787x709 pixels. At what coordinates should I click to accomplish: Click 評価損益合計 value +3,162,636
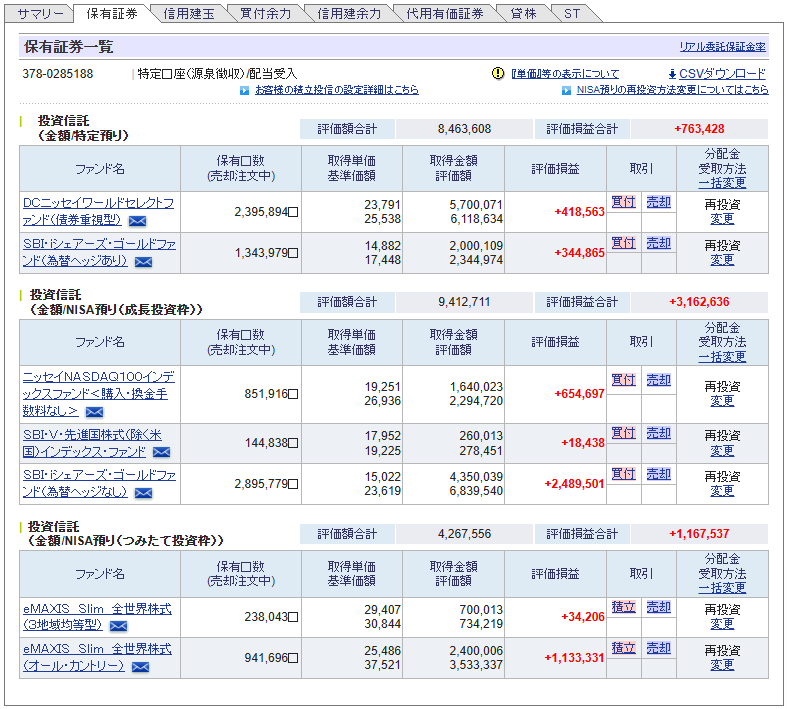point(699,302)
